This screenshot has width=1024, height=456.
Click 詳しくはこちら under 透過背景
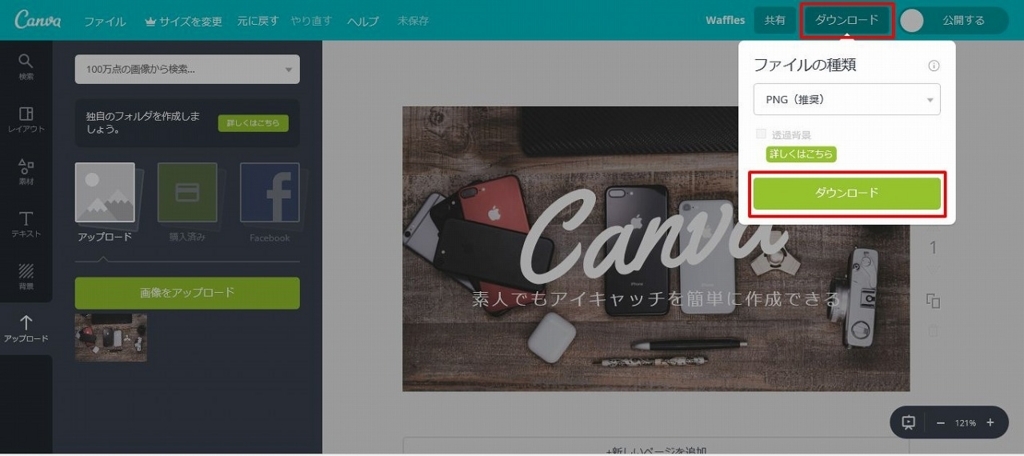[x=801, y=154]
